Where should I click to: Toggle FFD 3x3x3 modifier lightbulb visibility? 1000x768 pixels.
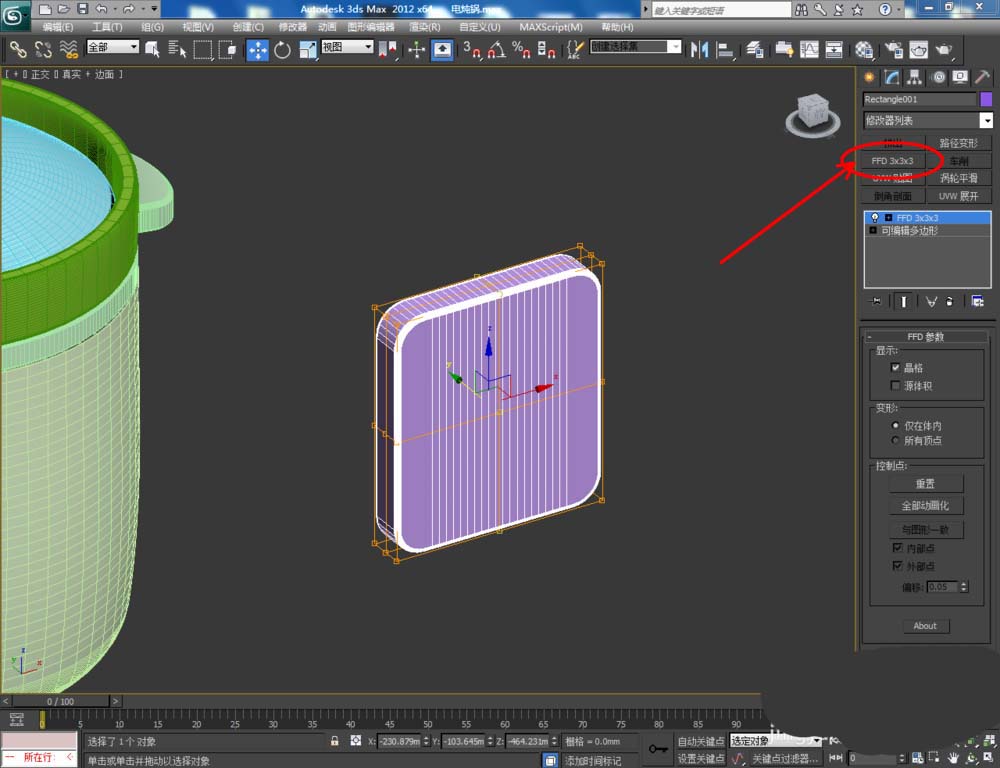point(874,217)
